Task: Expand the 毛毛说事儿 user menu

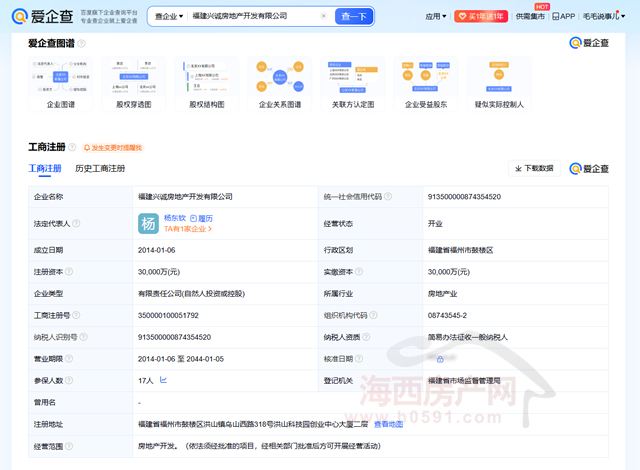Action: 604,16
